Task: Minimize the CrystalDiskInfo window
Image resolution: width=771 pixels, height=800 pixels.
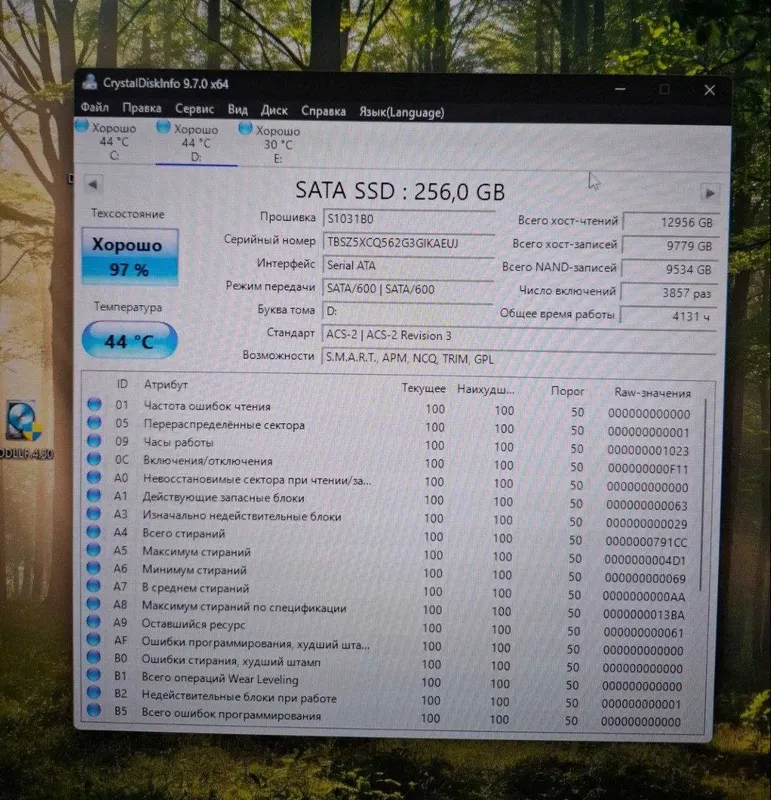Action: tap(620, 89)
